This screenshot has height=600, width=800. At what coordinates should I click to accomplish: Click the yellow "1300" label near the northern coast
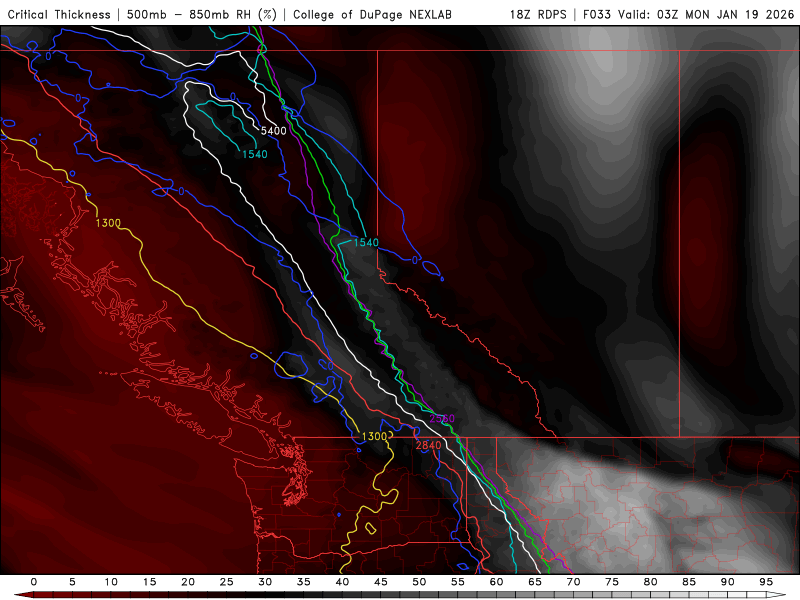click(x=108, y=223)
